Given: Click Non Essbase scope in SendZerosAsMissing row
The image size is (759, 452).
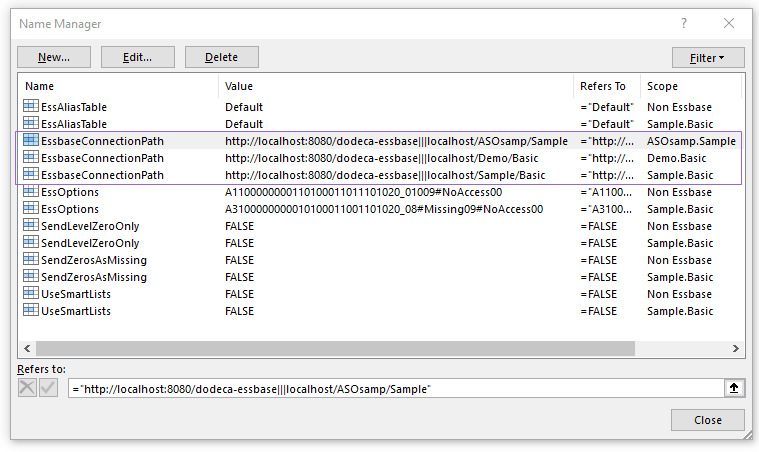Looking at the screenshot, I should 679,260.
